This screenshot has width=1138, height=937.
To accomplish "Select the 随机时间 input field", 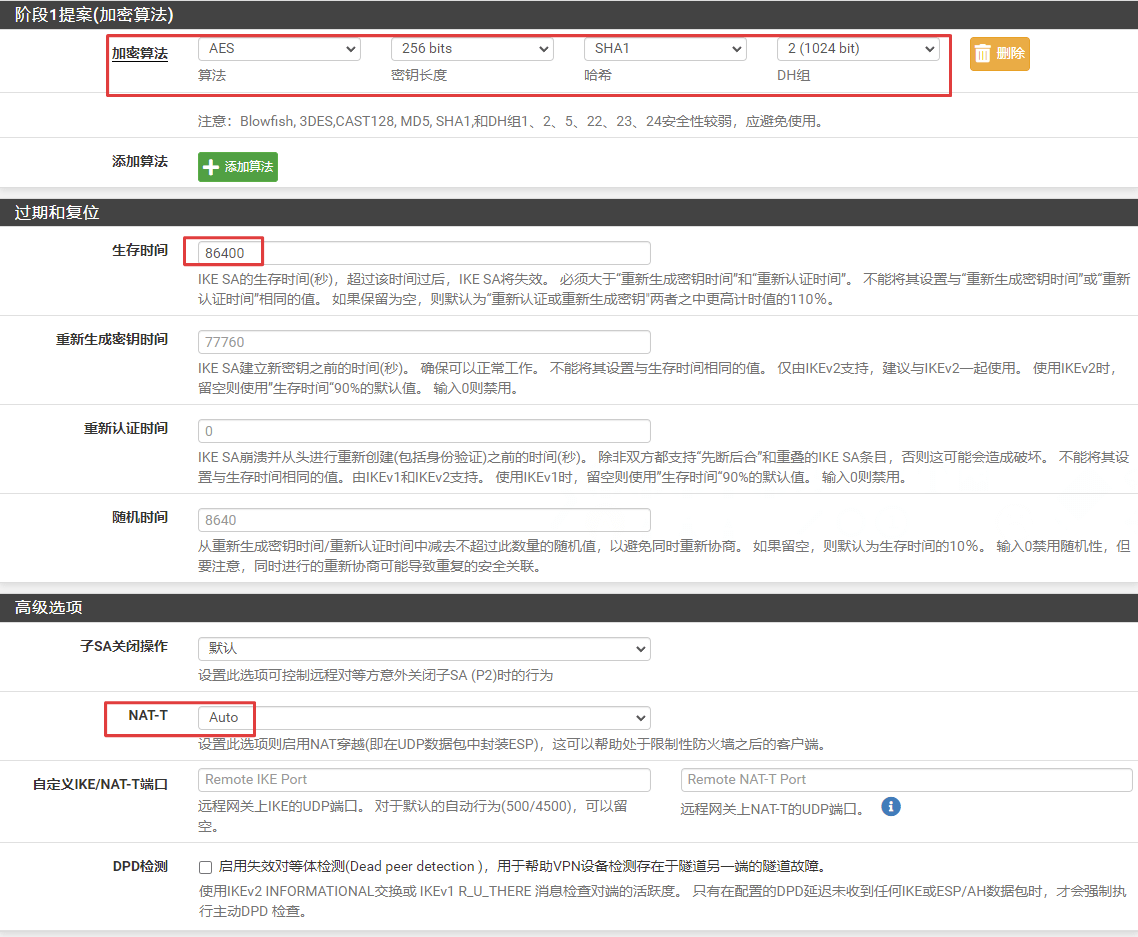I will click(x=424, y=520).
